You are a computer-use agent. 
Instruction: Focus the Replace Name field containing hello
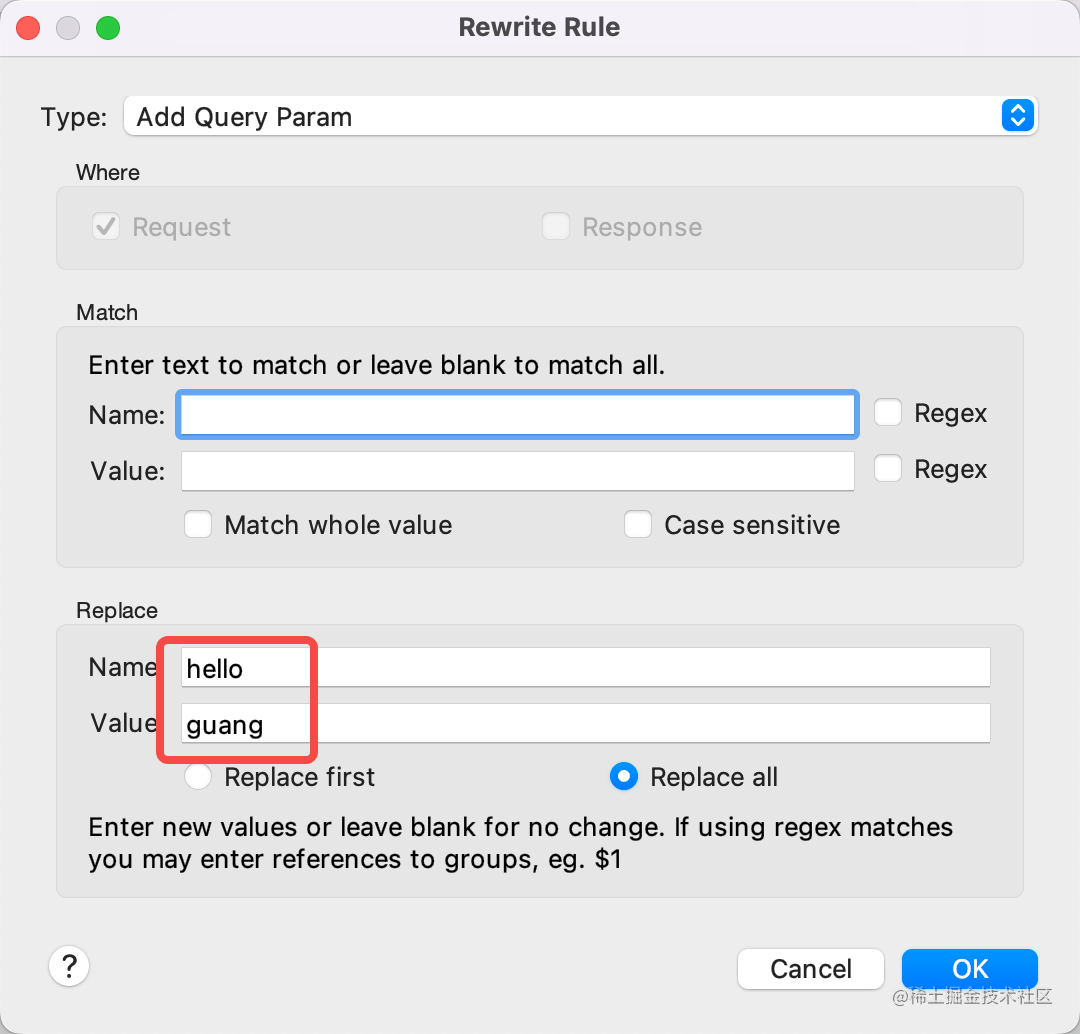pyautogui.click(x=585, y=667)
